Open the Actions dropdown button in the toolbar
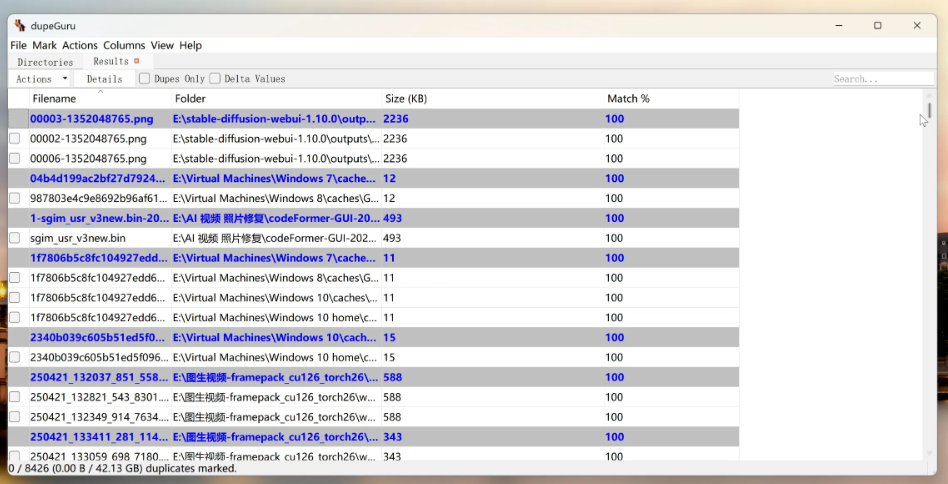 40,79
